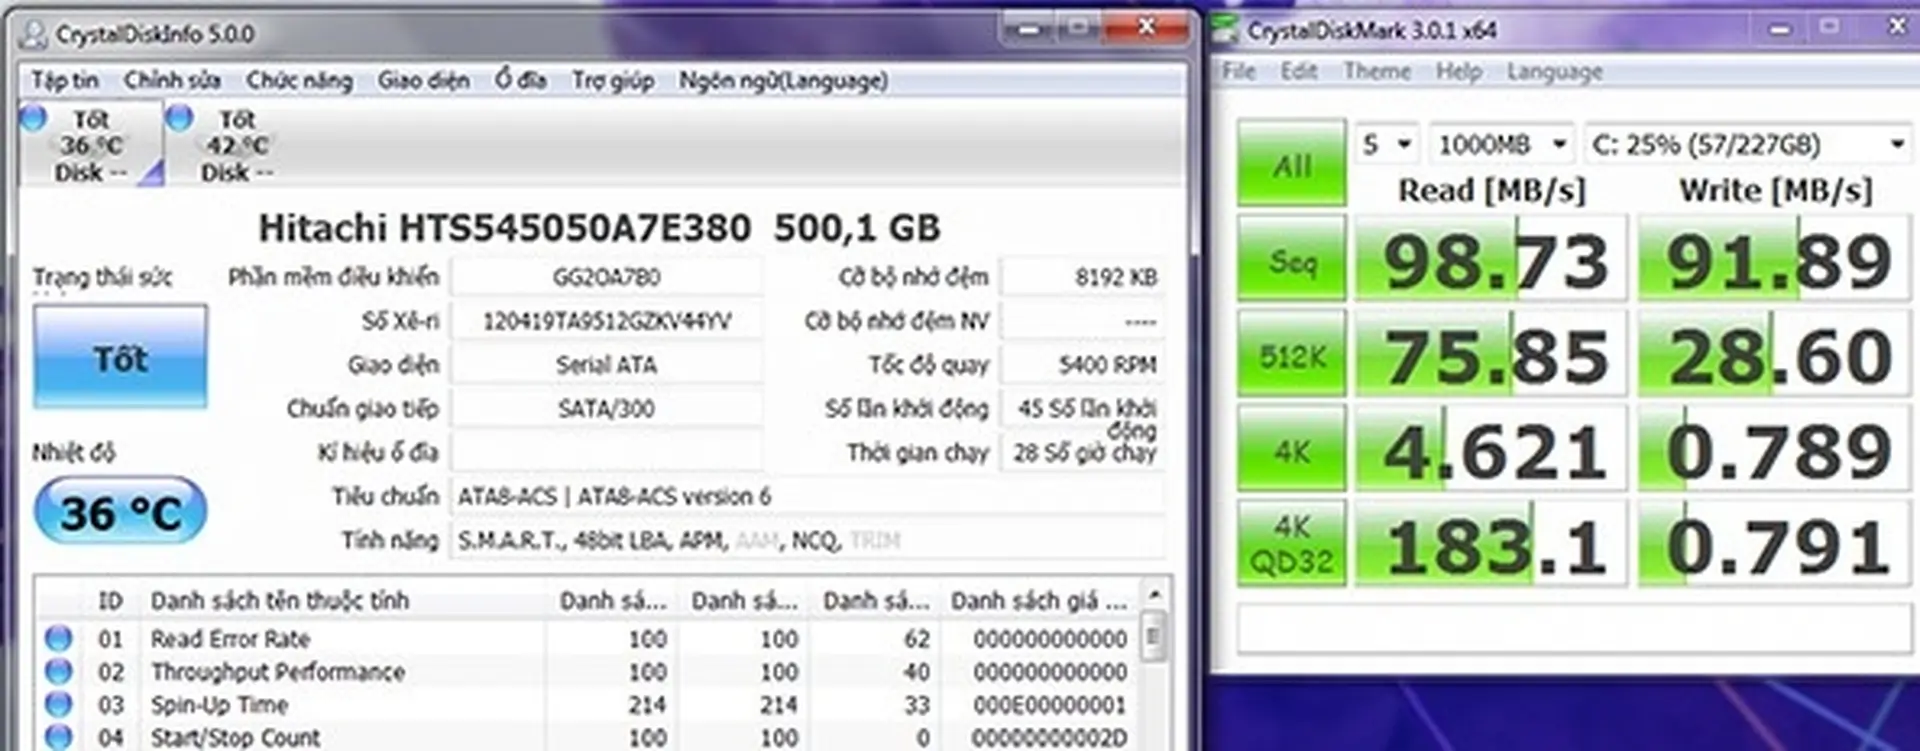The height and width of the screenshot is (751, 1920).
Task: Click the CrystalDiskMark title bar icon
Action: (1226, 30)
